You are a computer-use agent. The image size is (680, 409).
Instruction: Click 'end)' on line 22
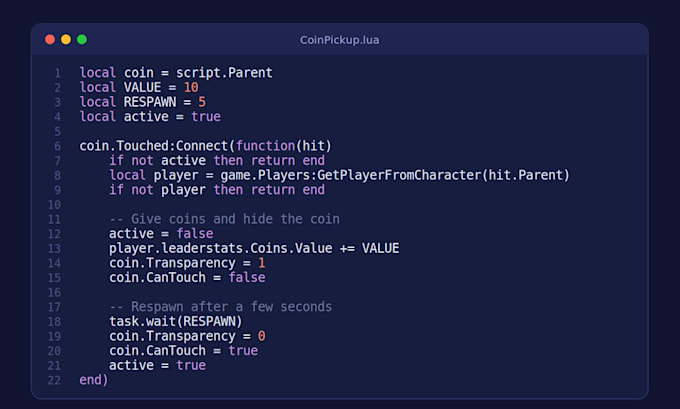click(x=94, y=380)
